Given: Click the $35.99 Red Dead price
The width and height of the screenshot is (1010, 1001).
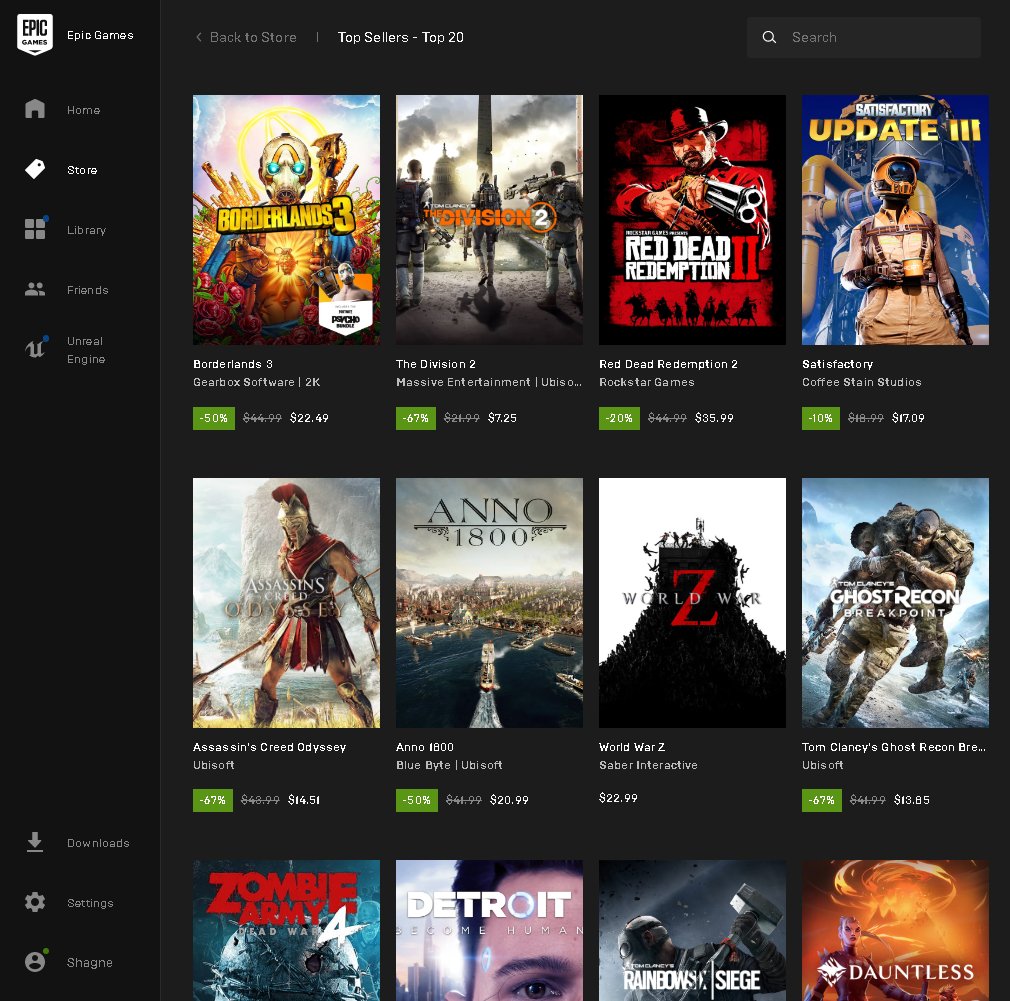Looking at the screenshot, I should click(714, 418).
